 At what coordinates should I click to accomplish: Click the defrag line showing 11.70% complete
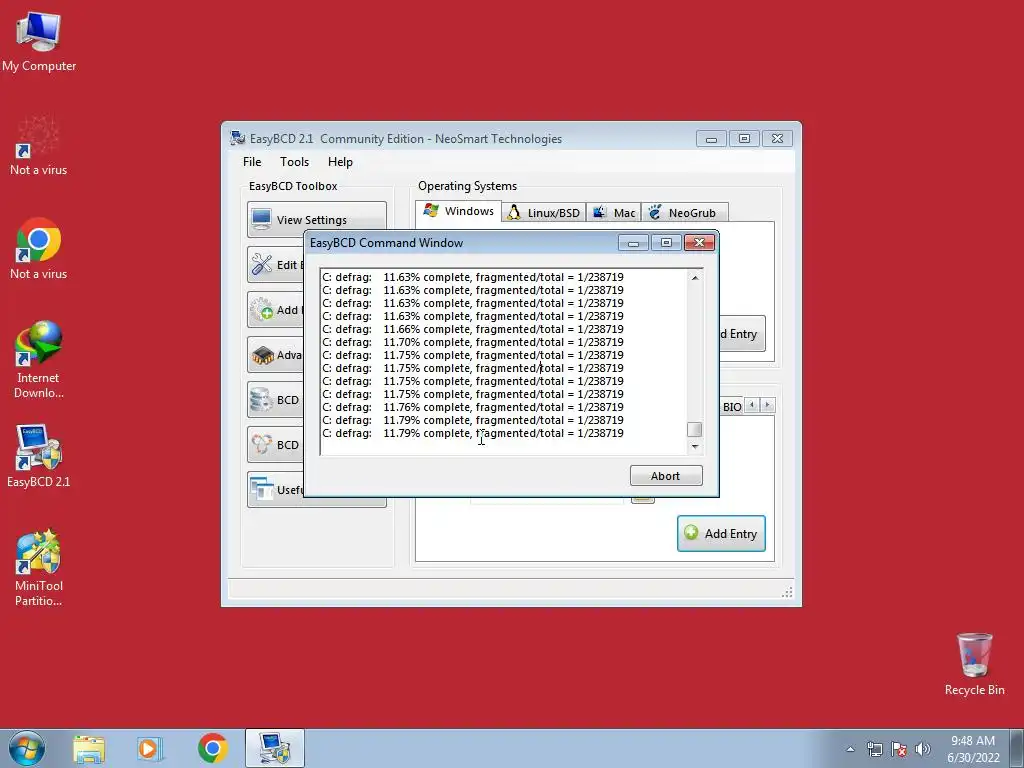(473, 342)
